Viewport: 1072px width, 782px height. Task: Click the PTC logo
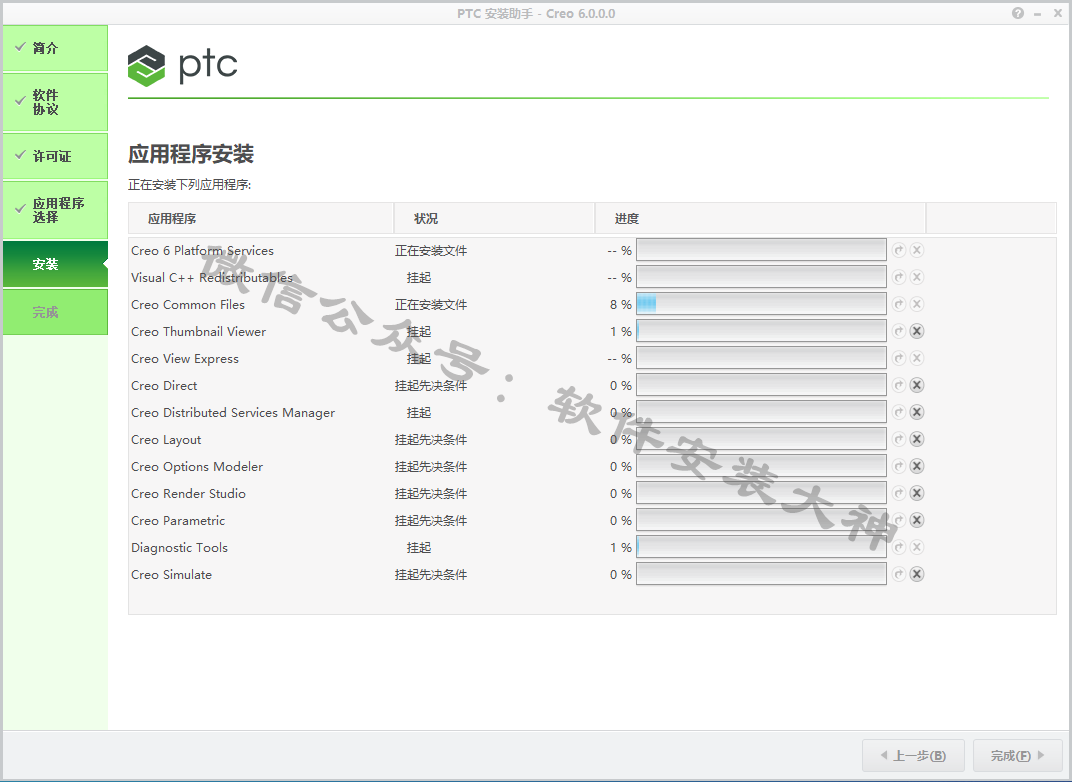(183, 66)
